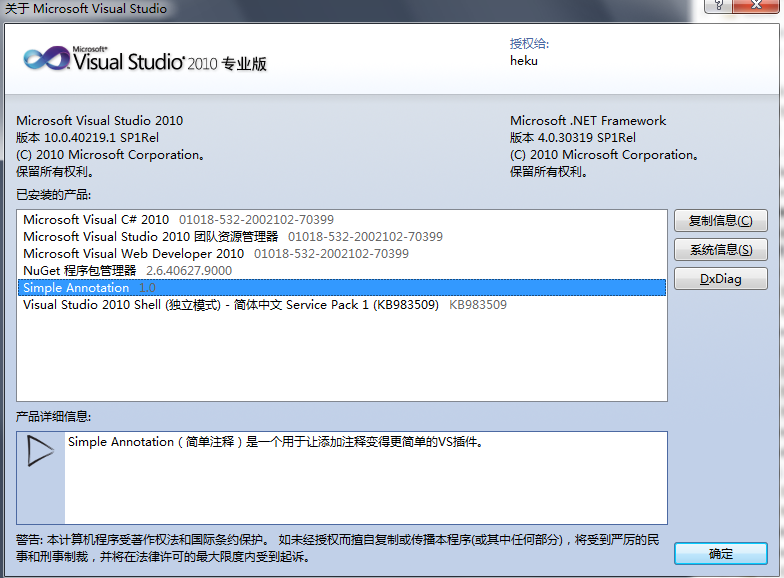Click the Simple Annotation description text
This screenshot has width=784, height=578.
276,442
